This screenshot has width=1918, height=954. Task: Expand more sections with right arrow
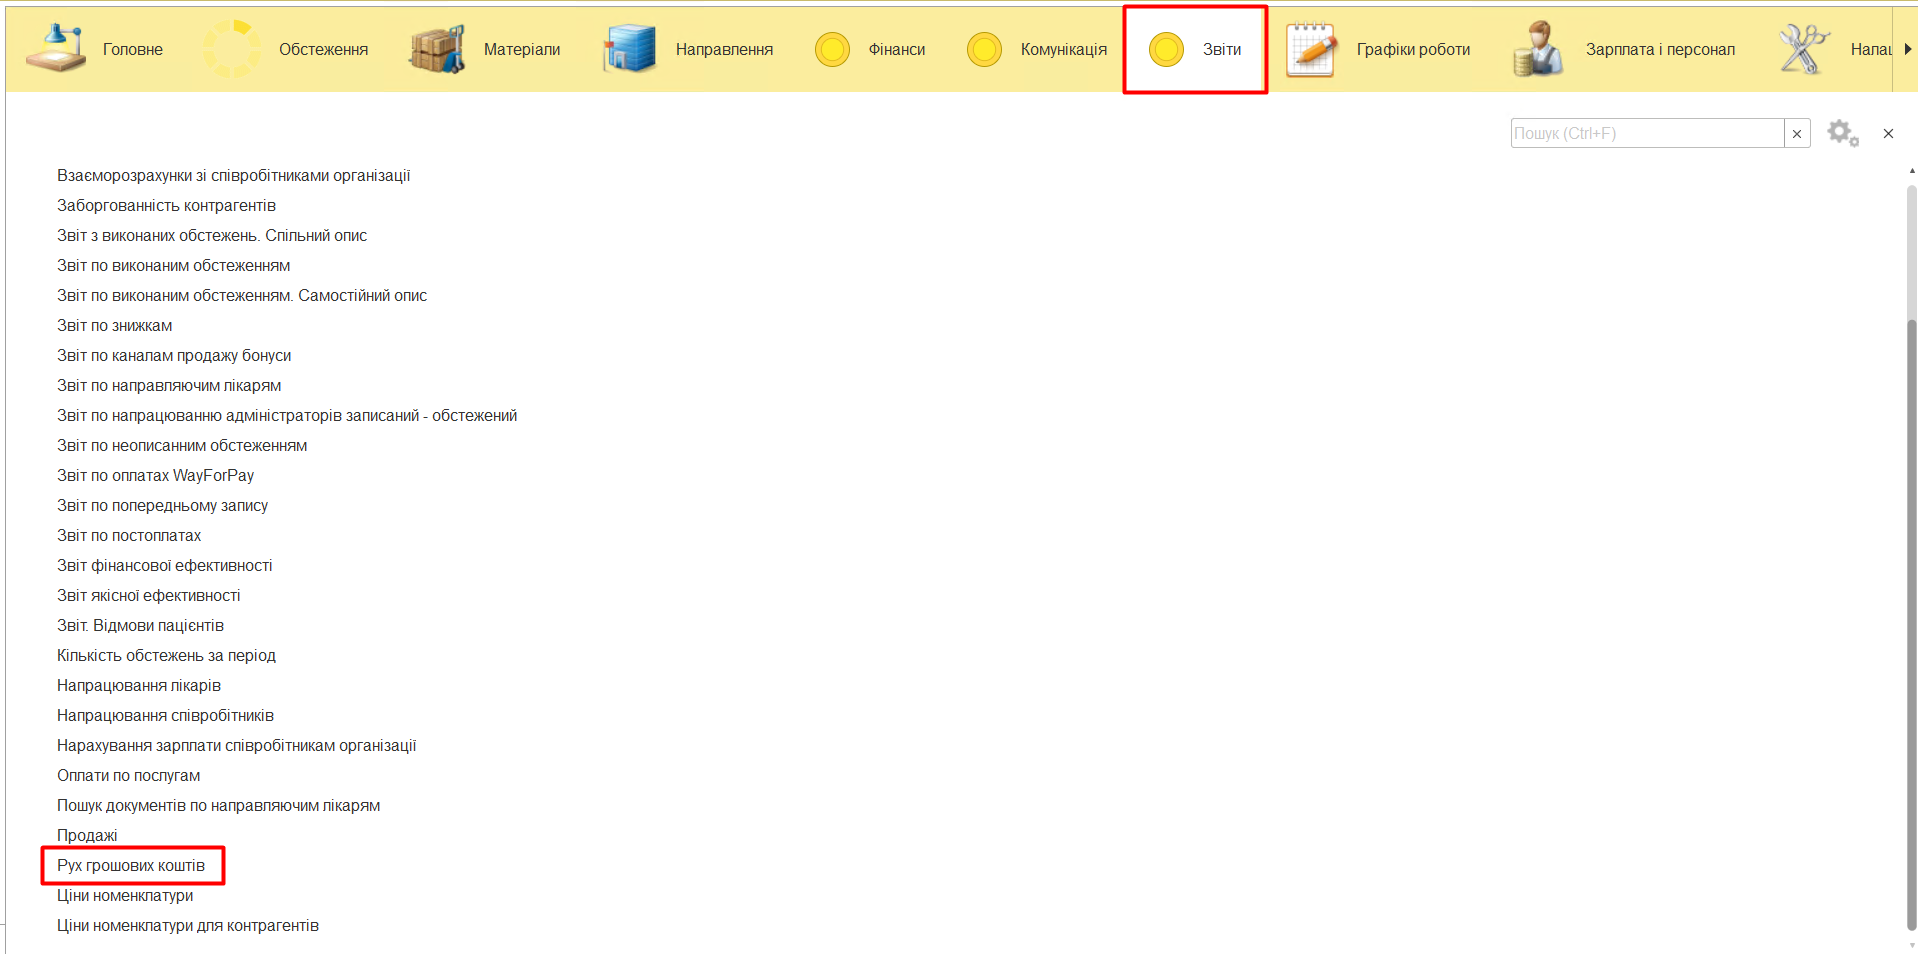1907,49
